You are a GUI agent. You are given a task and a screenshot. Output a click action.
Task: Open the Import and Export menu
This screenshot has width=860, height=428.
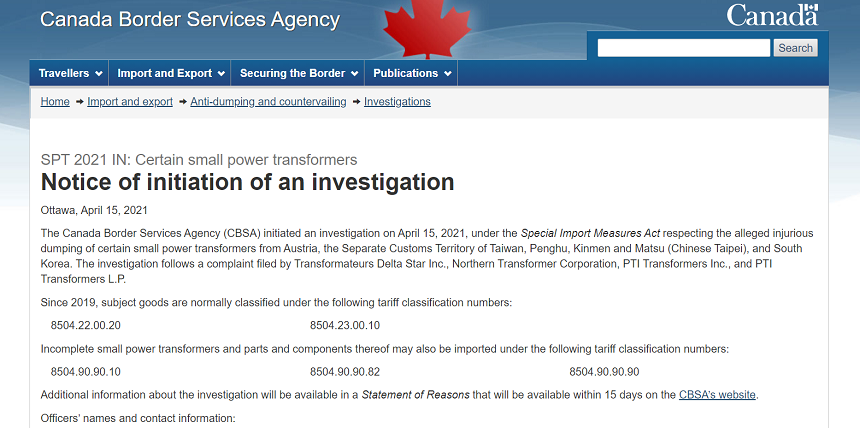(170, 73)
